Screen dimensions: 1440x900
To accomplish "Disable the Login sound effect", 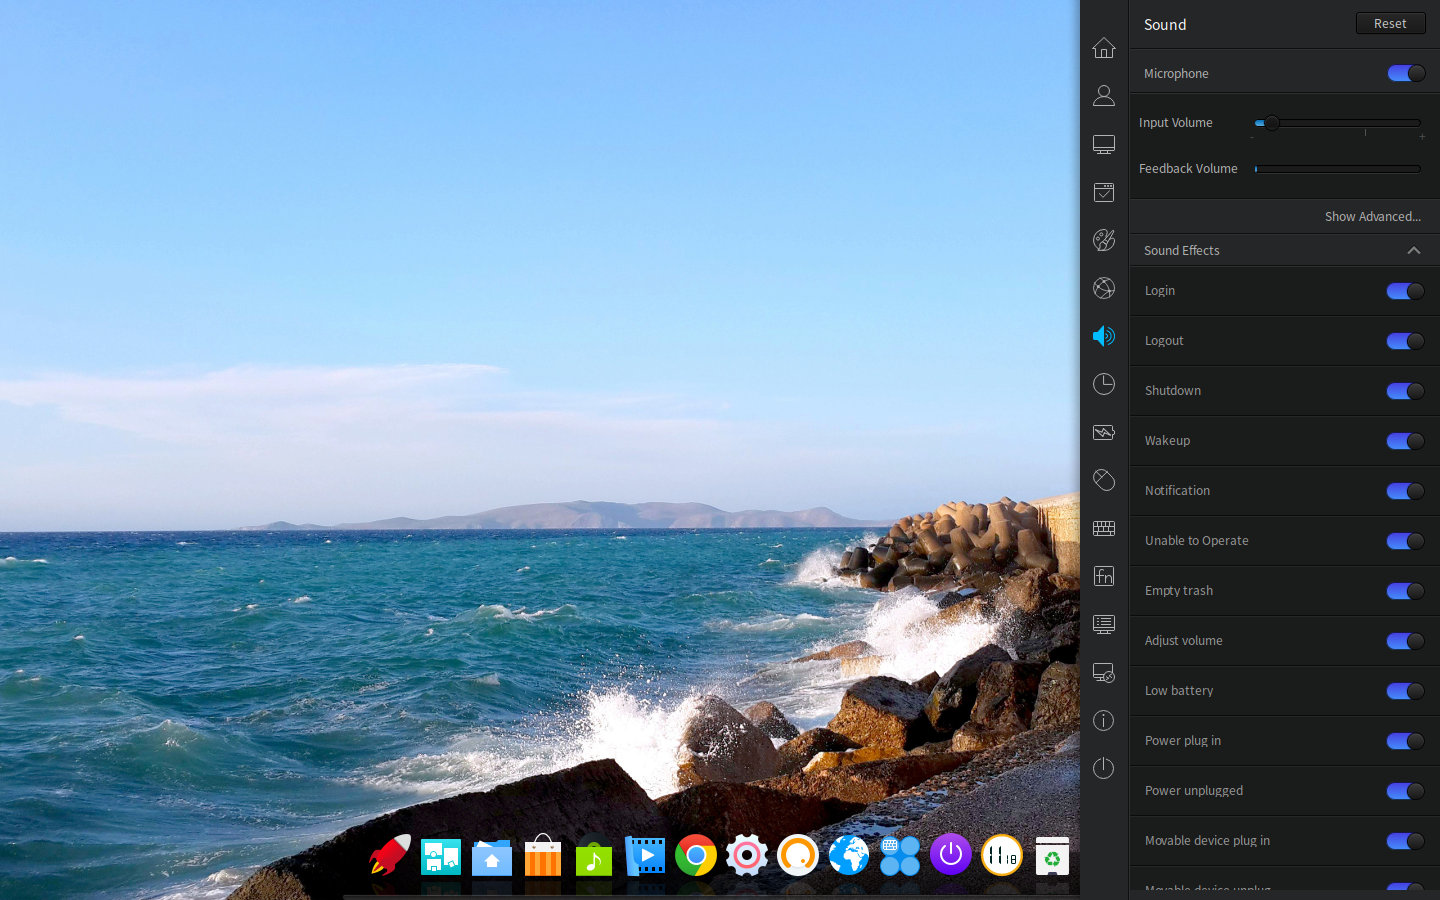I will click(x=1405, y=291).
